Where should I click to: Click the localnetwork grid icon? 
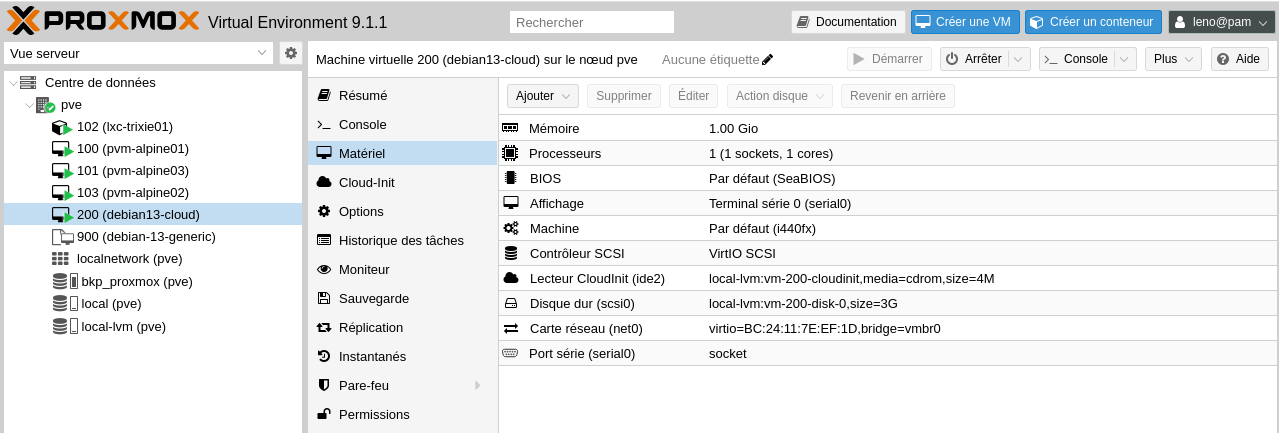[x=61, y=259]
